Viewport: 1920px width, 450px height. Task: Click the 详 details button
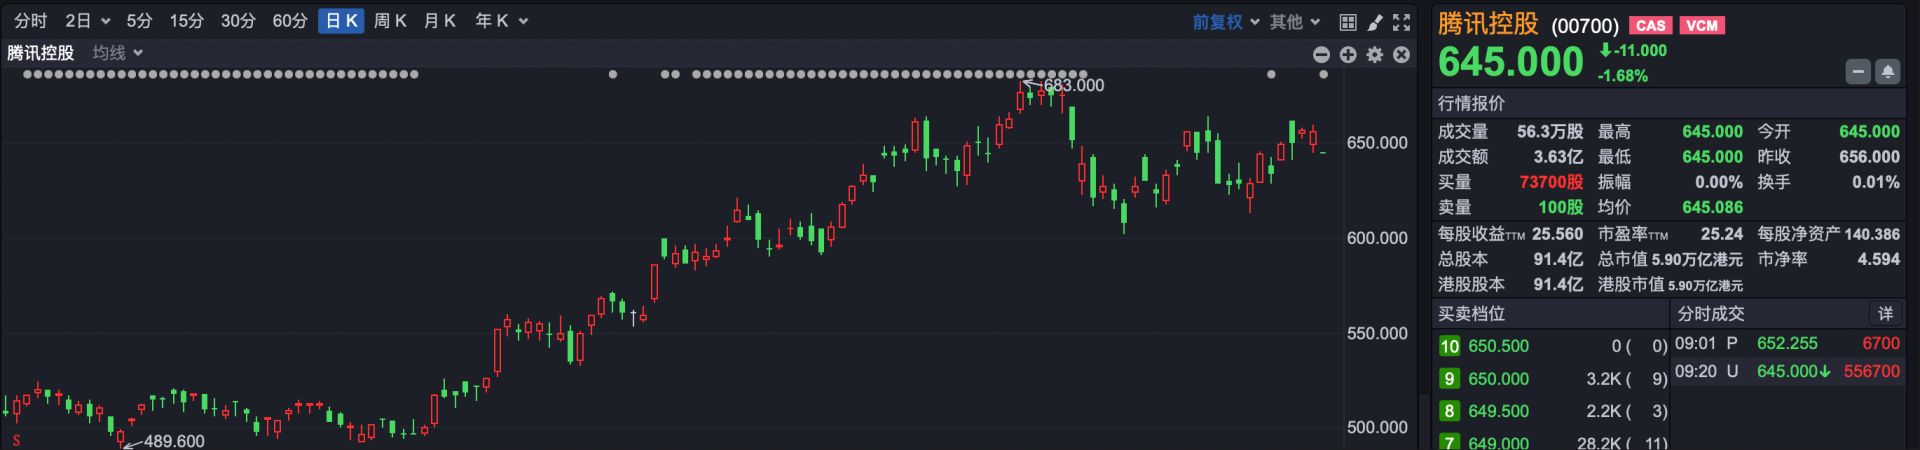coord(1885,314)
